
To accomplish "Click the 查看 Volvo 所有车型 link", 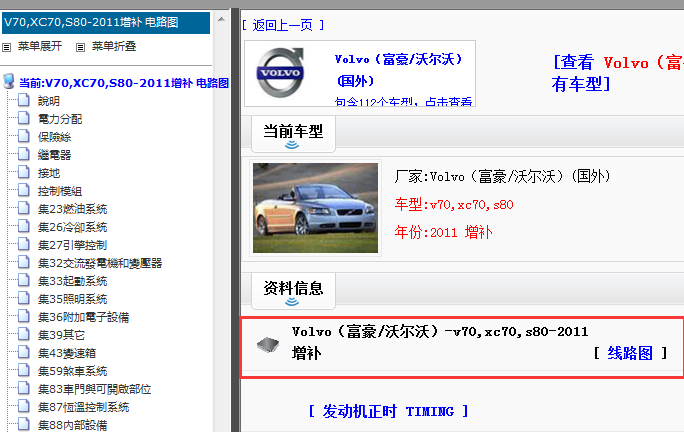I will [x=617, y=73].
